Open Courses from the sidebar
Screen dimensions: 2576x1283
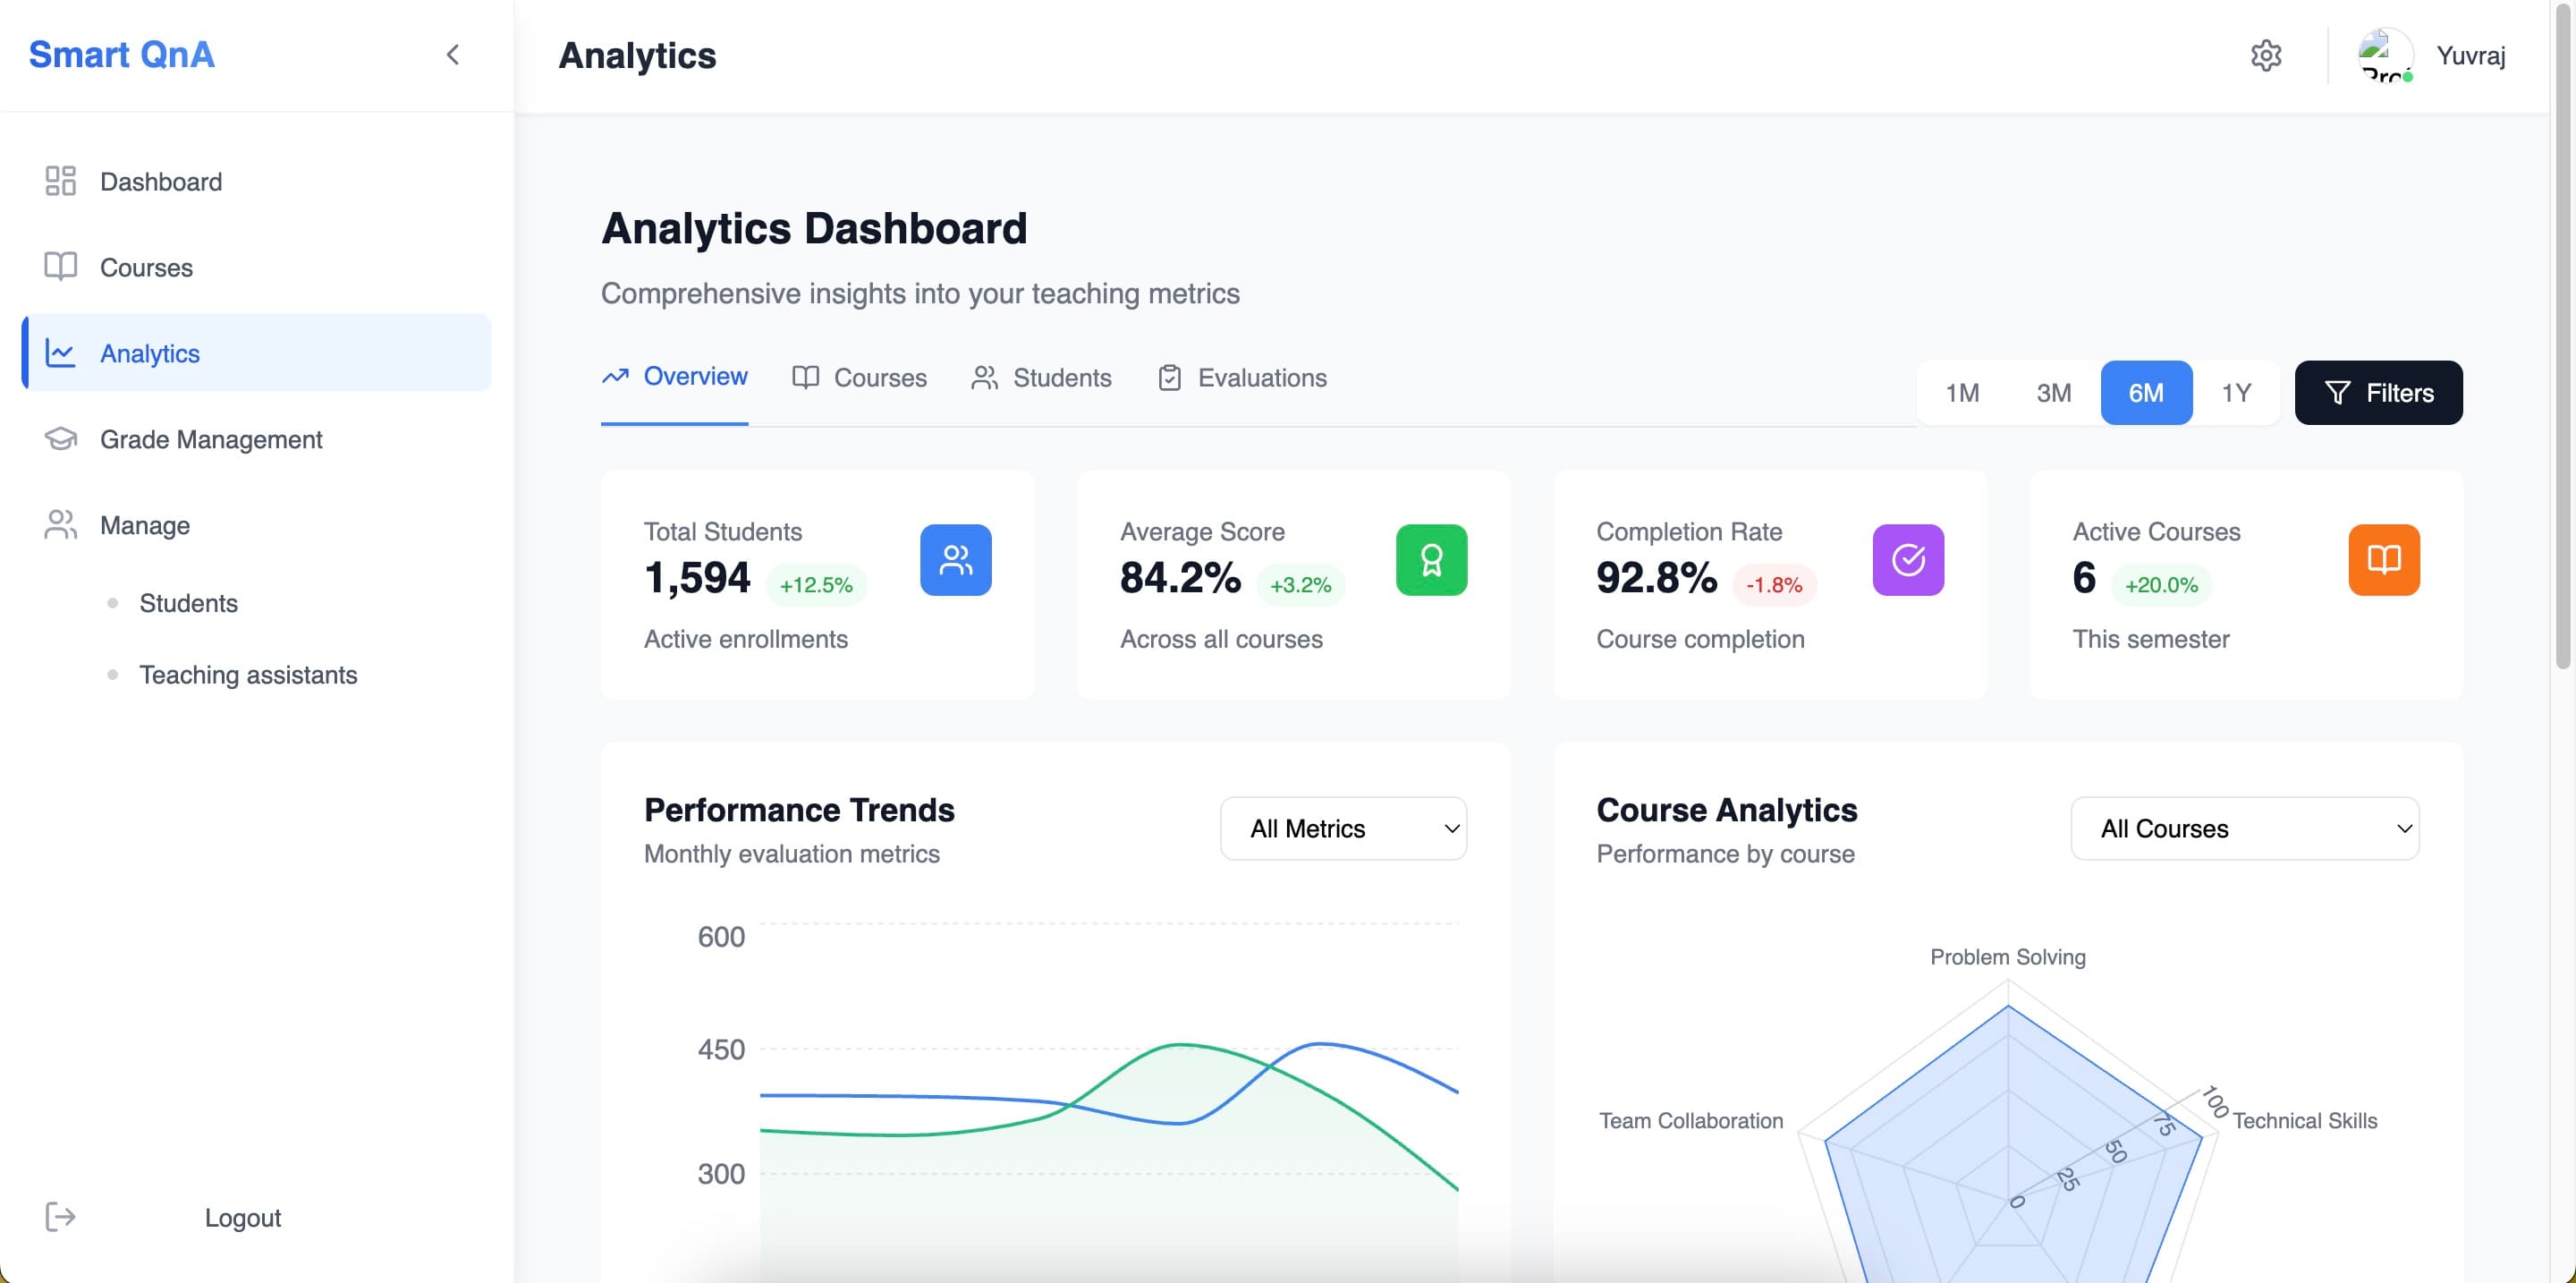257,267
